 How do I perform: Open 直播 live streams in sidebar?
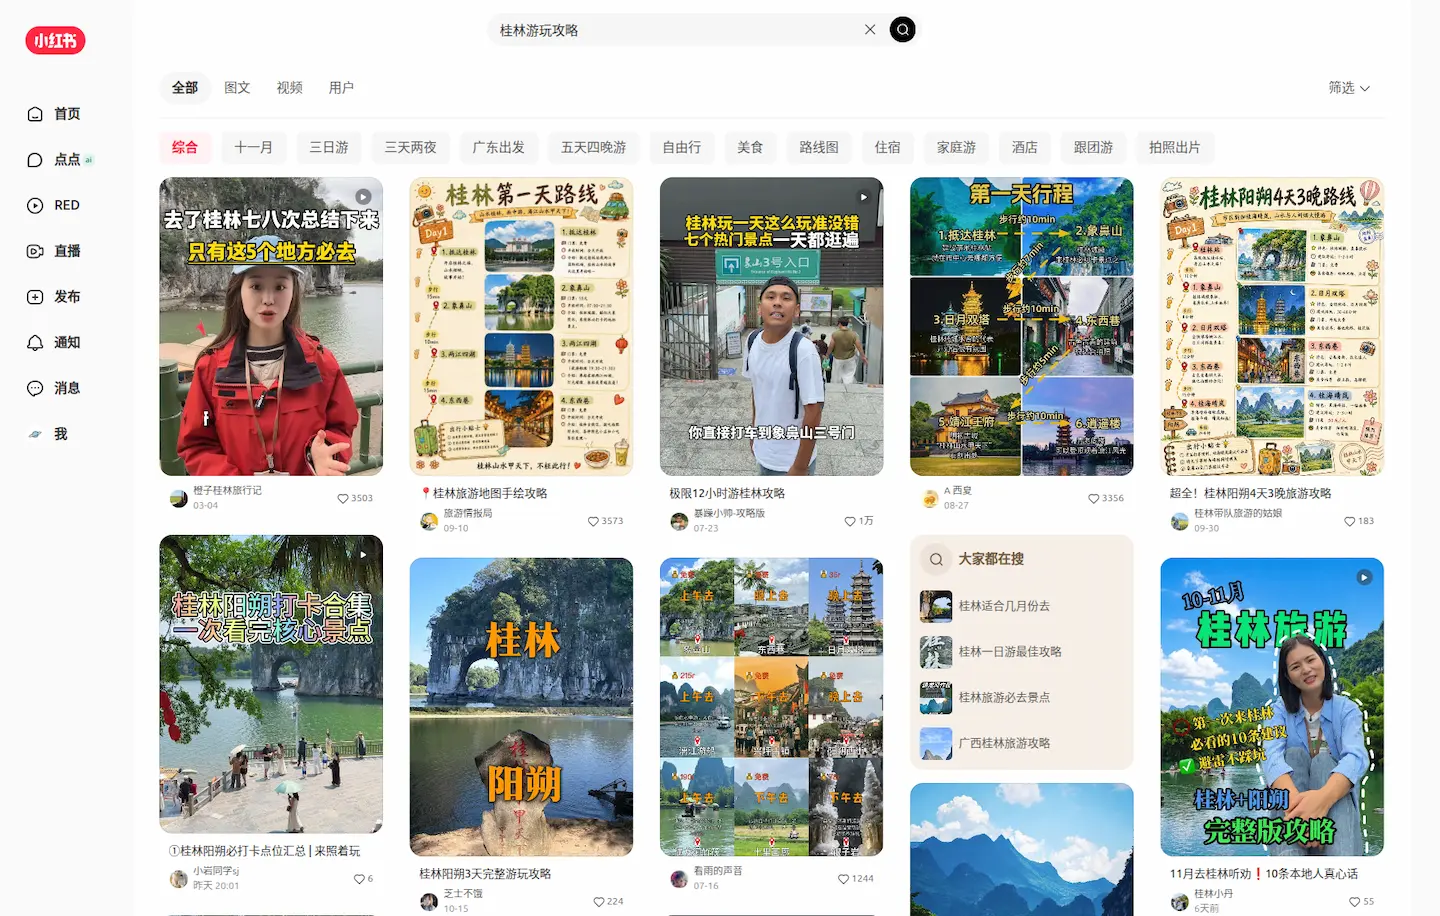[x=55, y=251]
